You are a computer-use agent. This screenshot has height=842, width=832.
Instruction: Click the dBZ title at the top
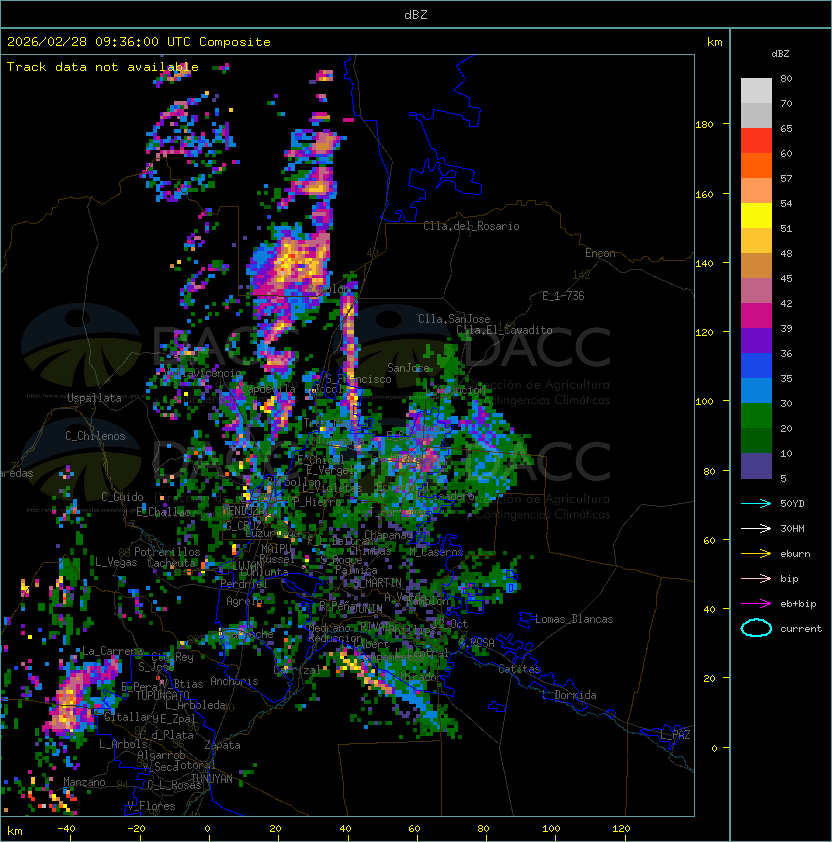coord(415,15)
